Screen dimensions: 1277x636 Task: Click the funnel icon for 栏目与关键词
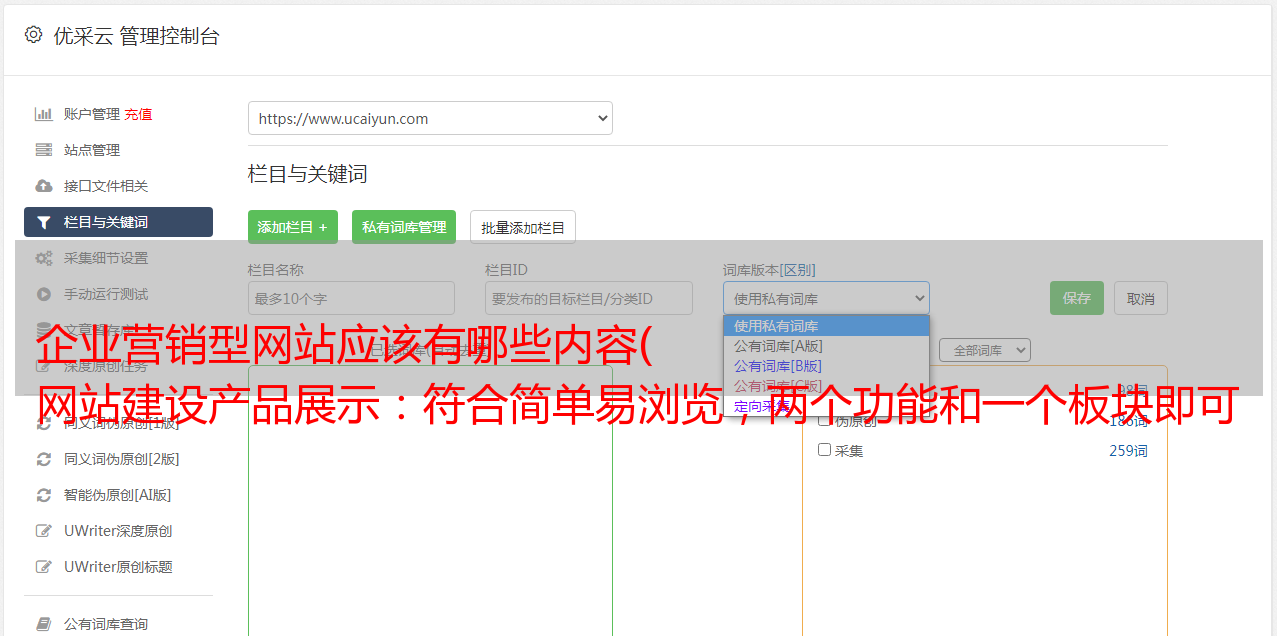tap(44, 222)
